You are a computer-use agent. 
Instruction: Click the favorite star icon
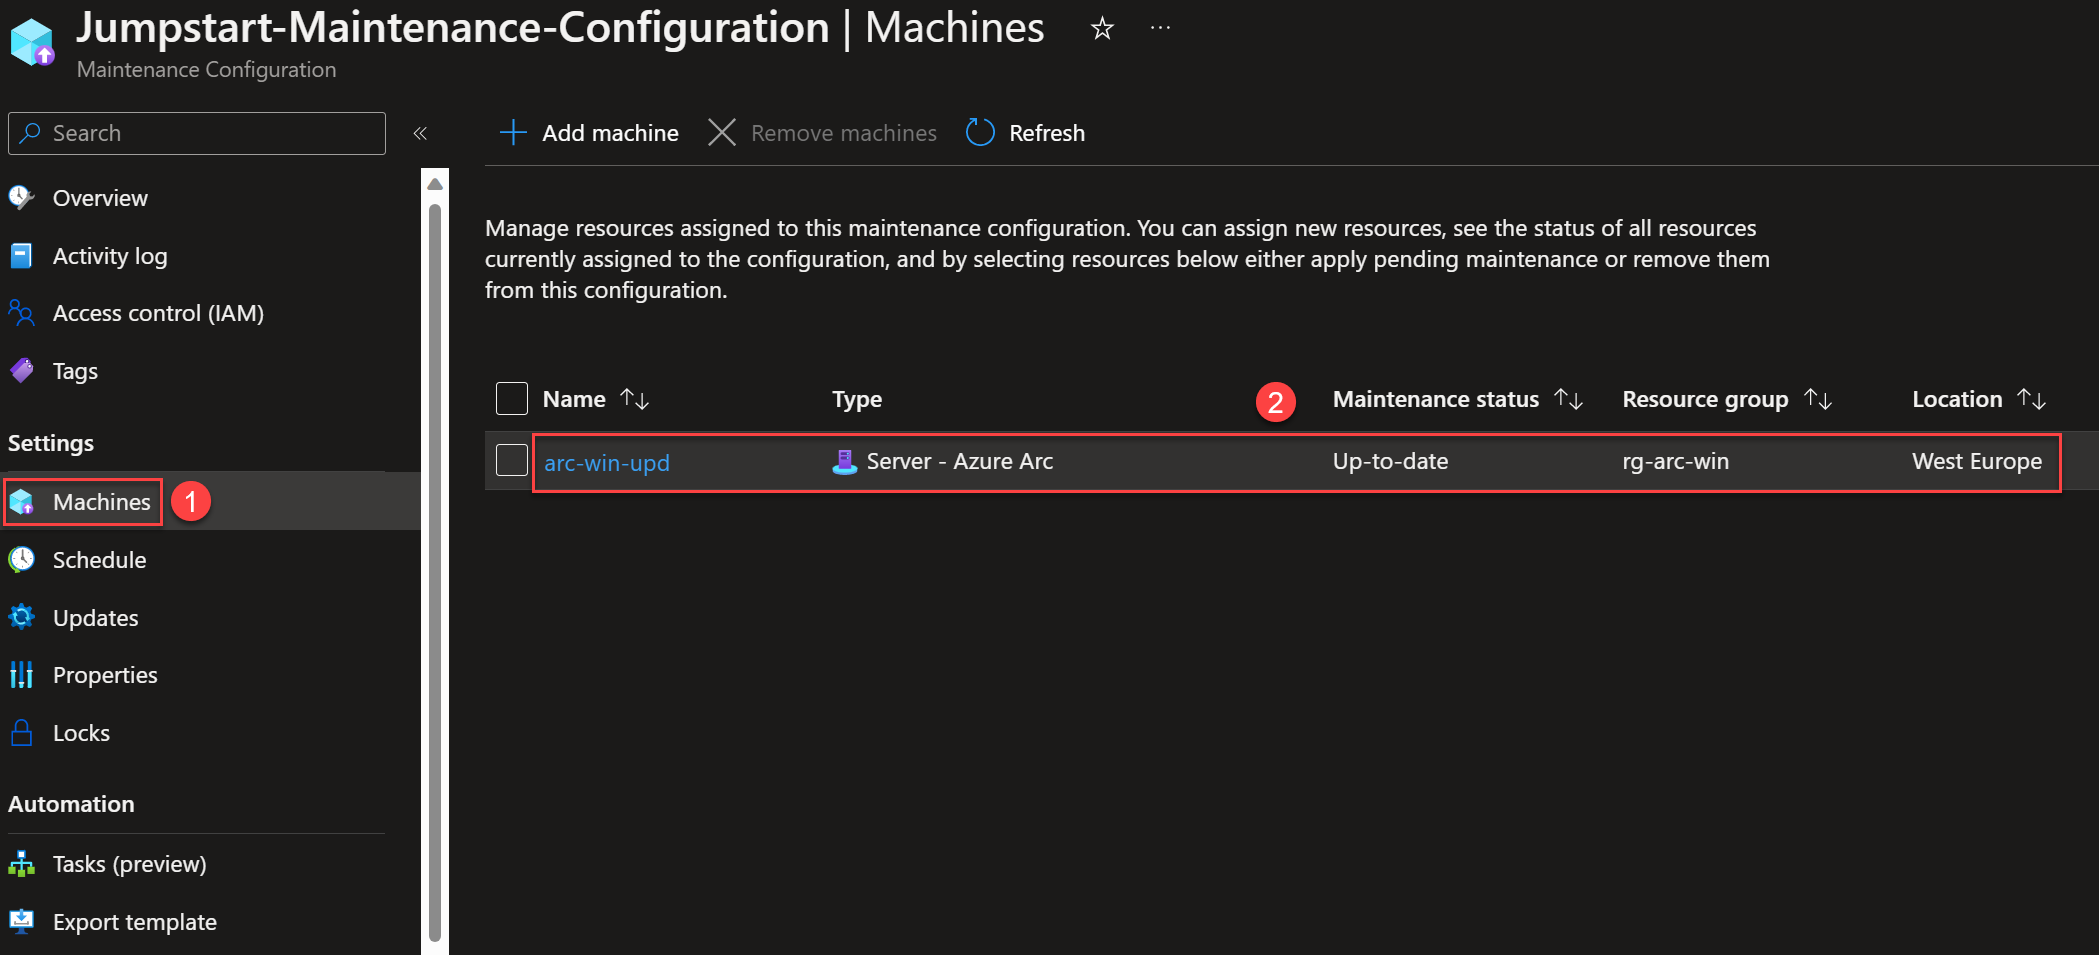coord(1102,28)
